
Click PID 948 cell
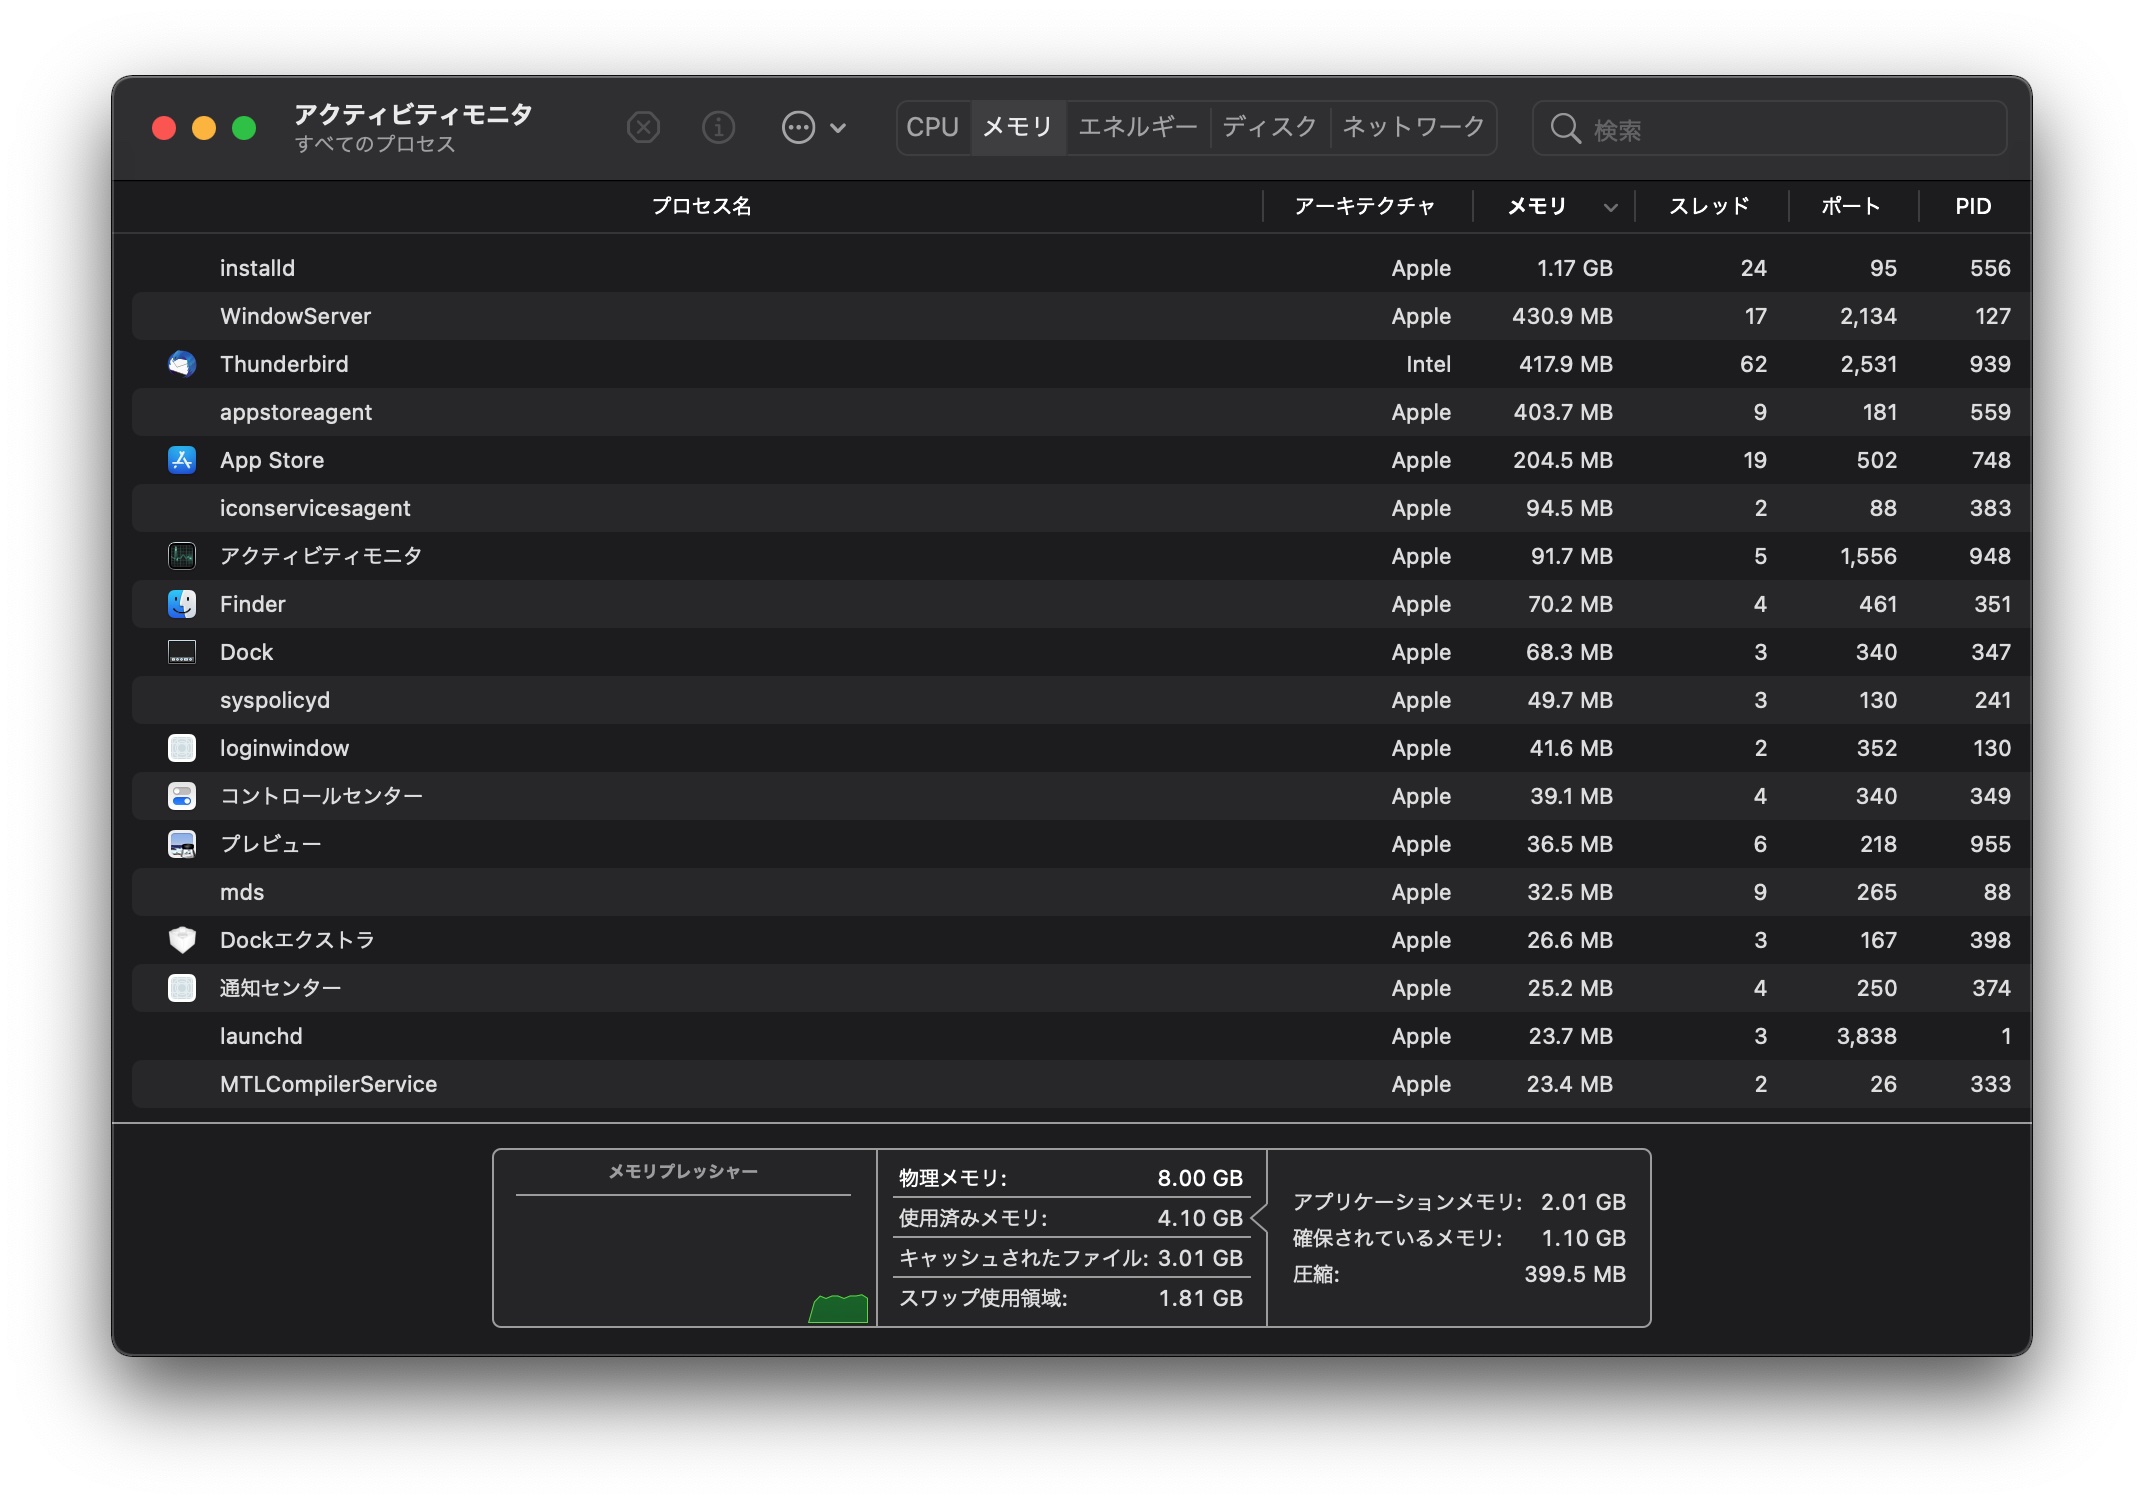[1989, 556]
